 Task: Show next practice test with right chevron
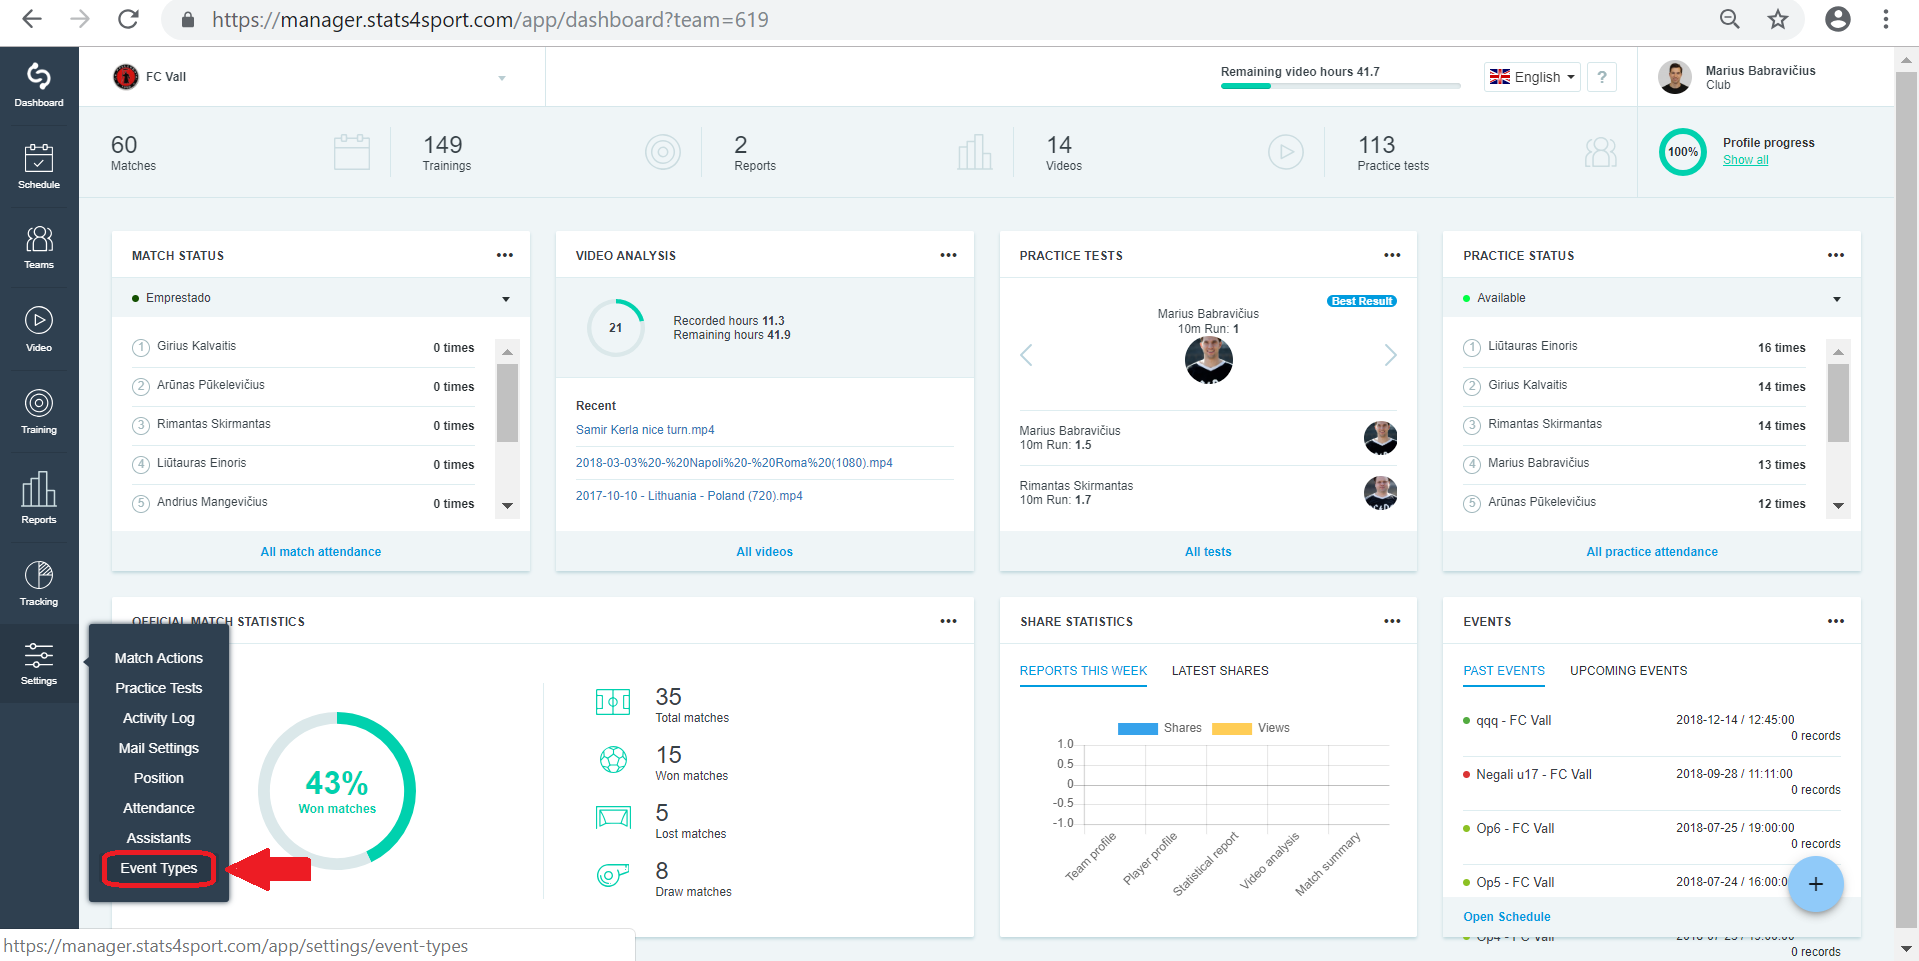(x=1390, y=355)
